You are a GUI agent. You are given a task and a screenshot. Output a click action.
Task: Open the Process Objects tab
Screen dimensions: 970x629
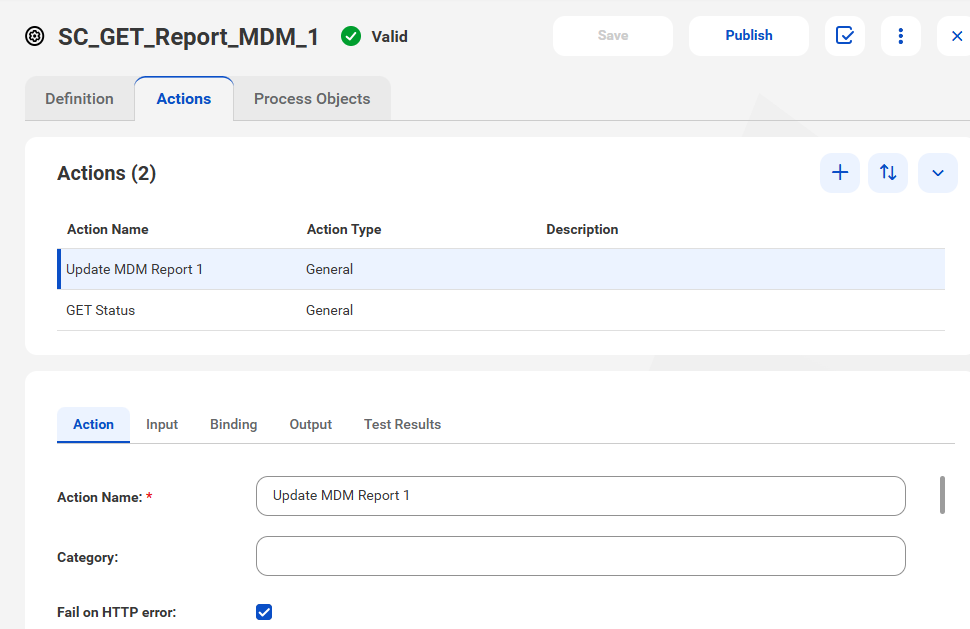coord(312,99)
